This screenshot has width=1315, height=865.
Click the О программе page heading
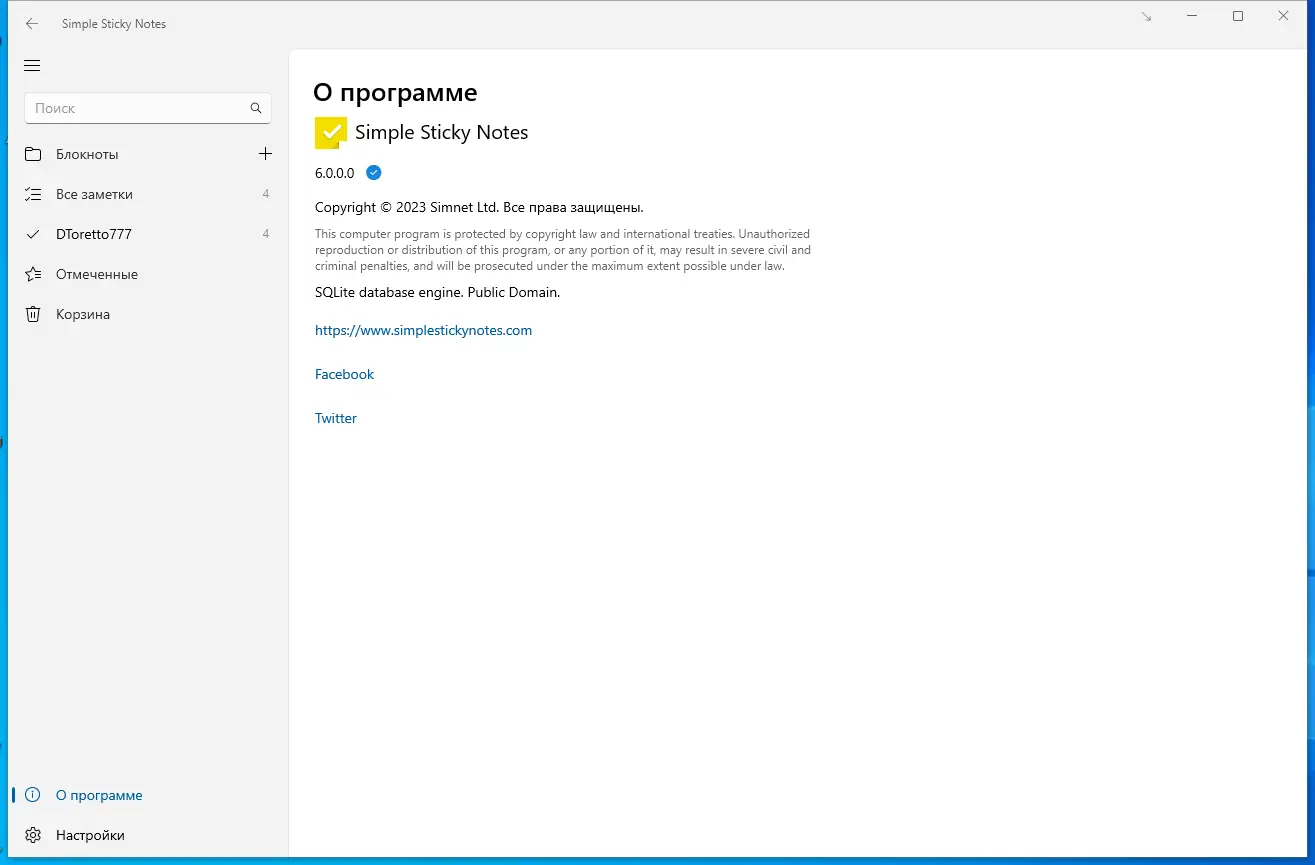(395, 93)
